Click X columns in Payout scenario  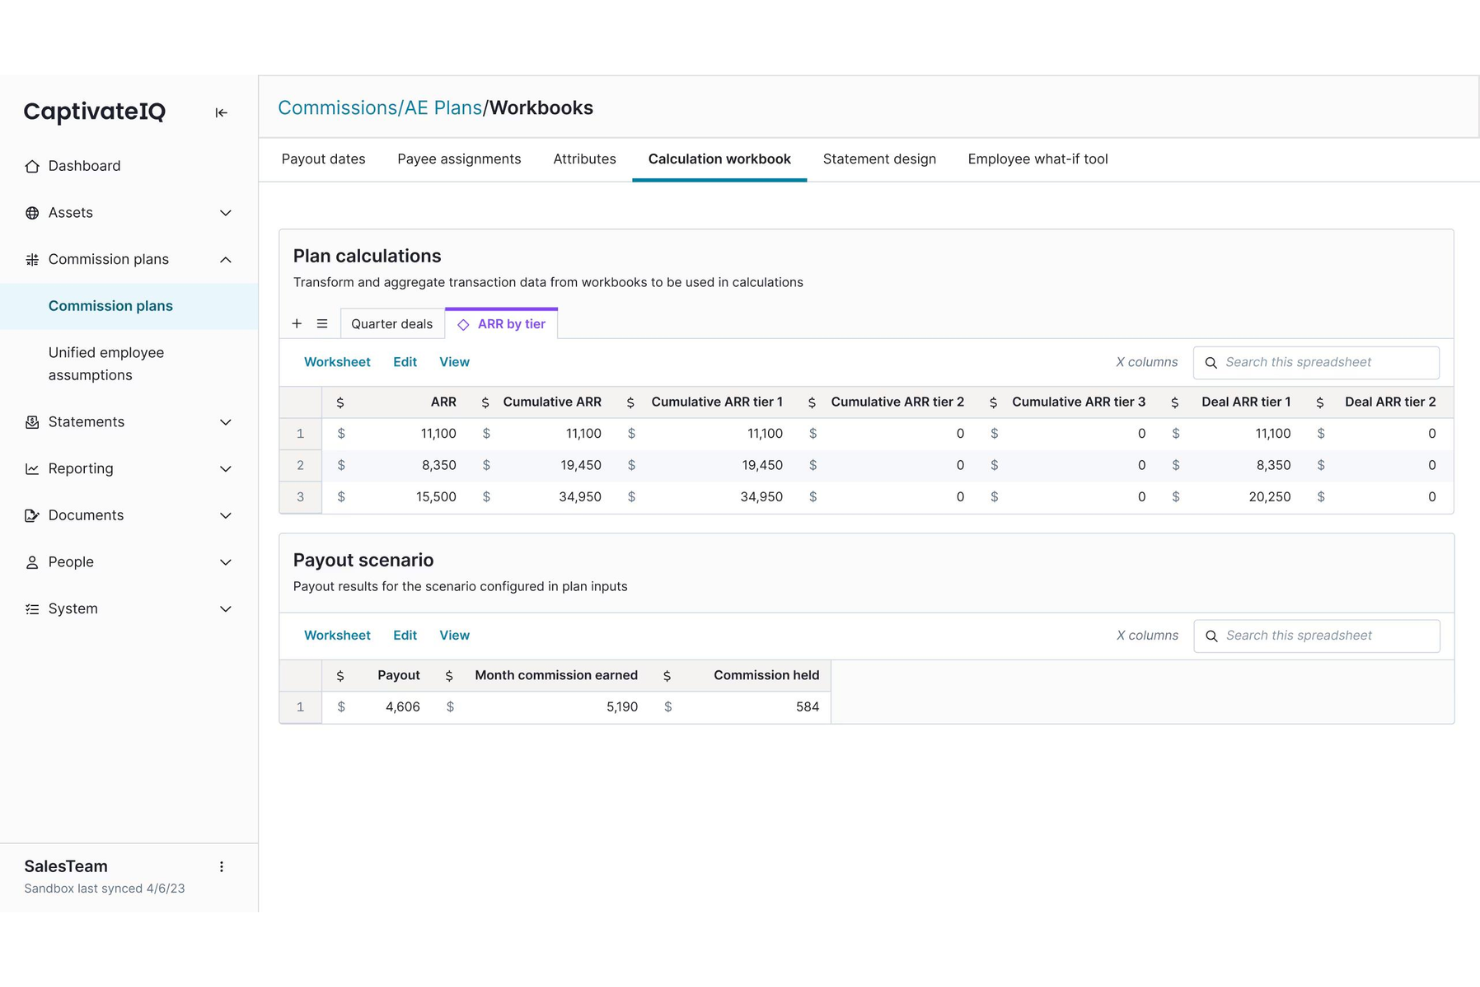[1147, 635]
